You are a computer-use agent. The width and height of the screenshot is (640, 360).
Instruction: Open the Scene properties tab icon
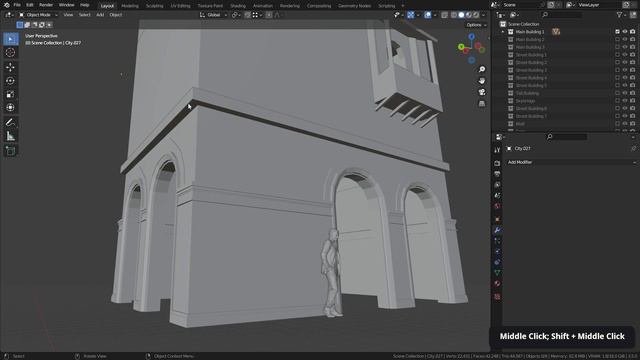(x=497, y=196)
